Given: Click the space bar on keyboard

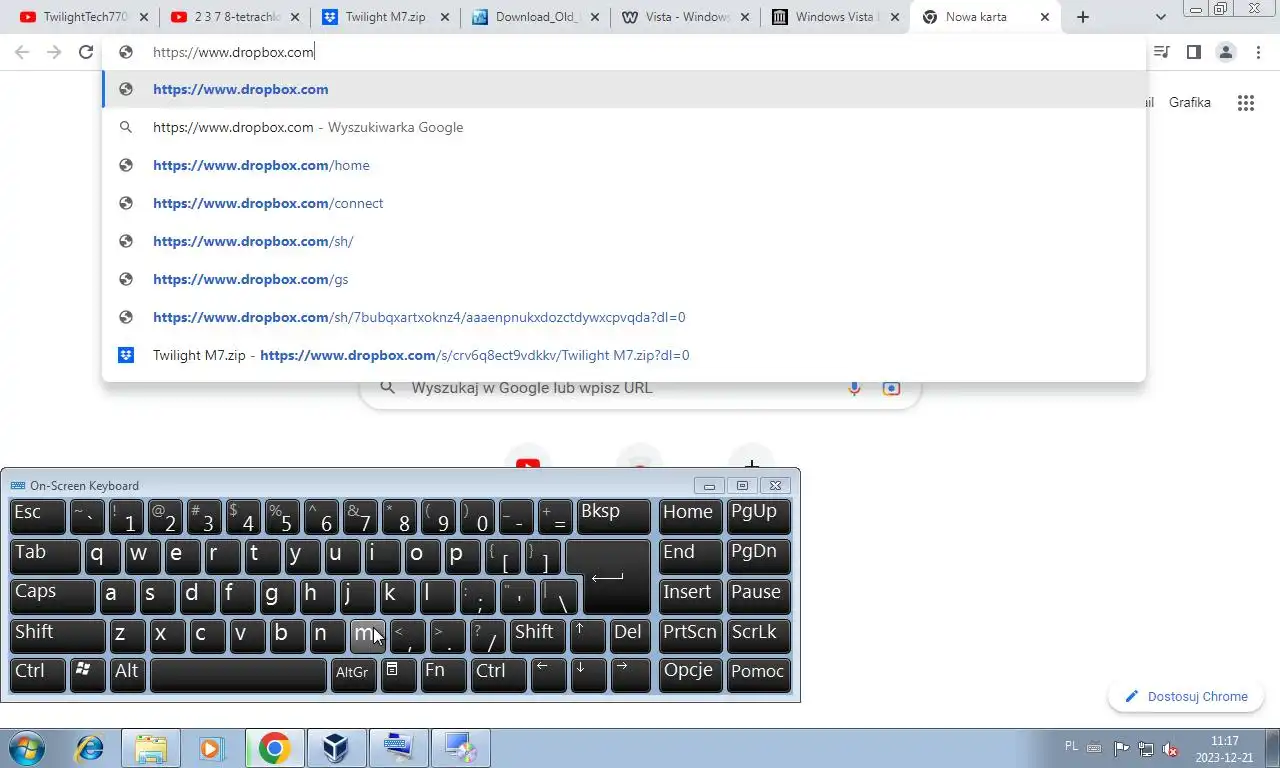Looking at the screenshot, I should click(x=238, y=674).
